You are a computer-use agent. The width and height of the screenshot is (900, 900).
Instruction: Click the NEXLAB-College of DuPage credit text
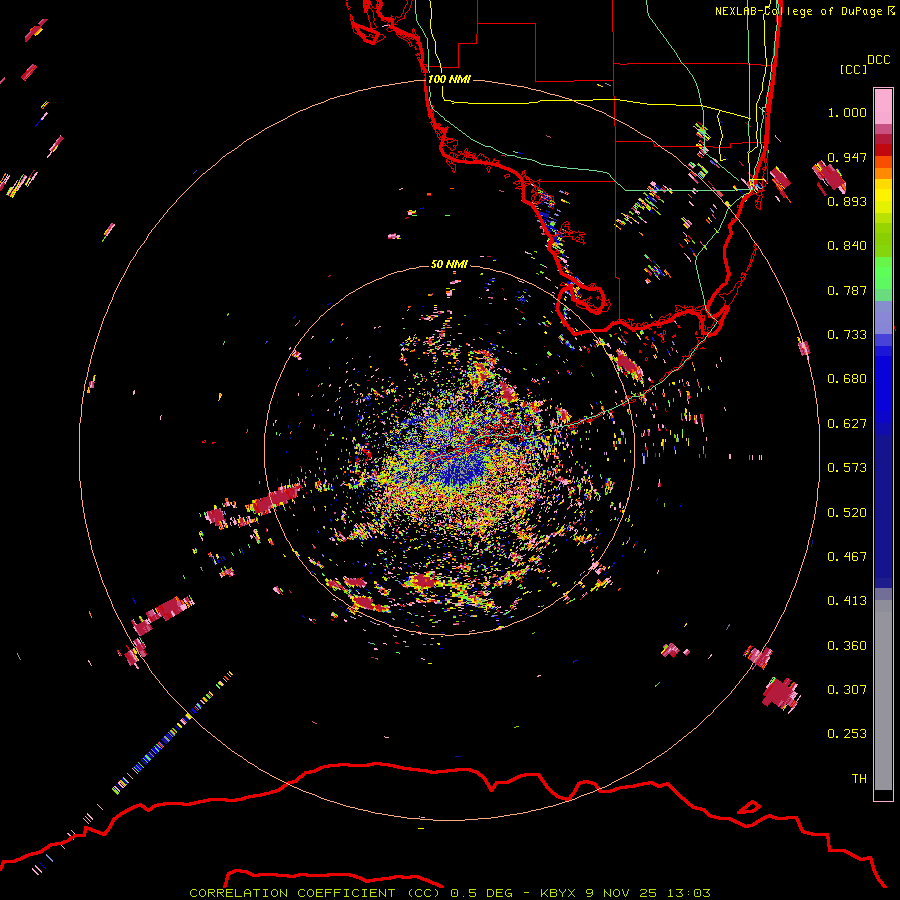pos(804,11)
